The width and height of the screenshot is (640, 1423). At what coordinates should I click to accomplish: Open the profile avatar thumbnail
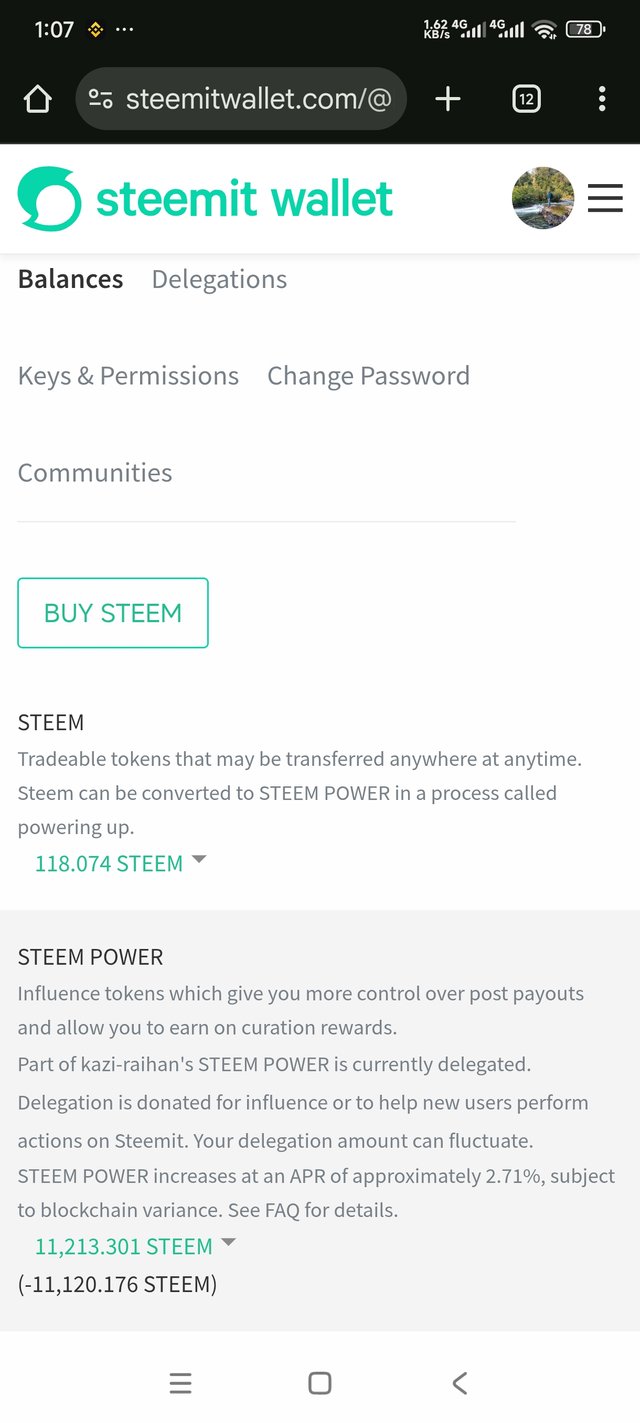tap(543, 198)
